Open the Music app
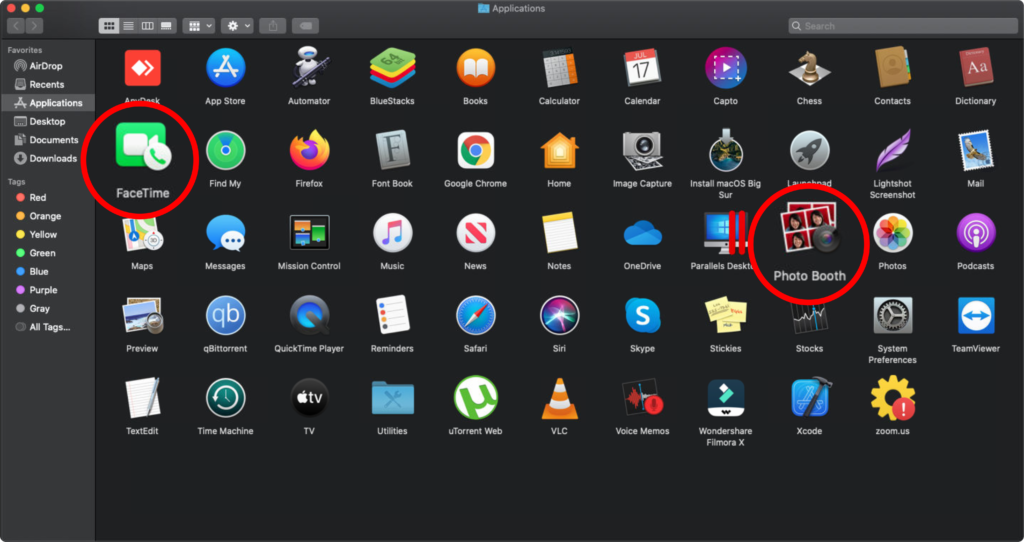 click(392, 233)
